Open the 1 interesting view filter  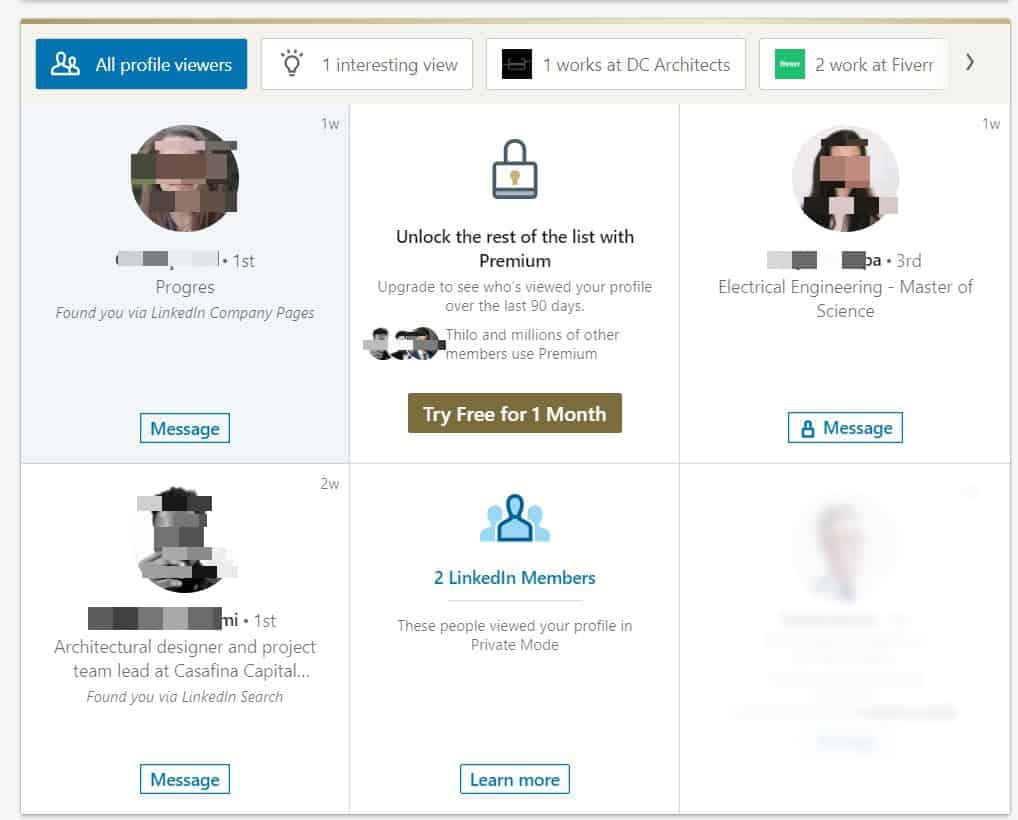click(367, 64)
